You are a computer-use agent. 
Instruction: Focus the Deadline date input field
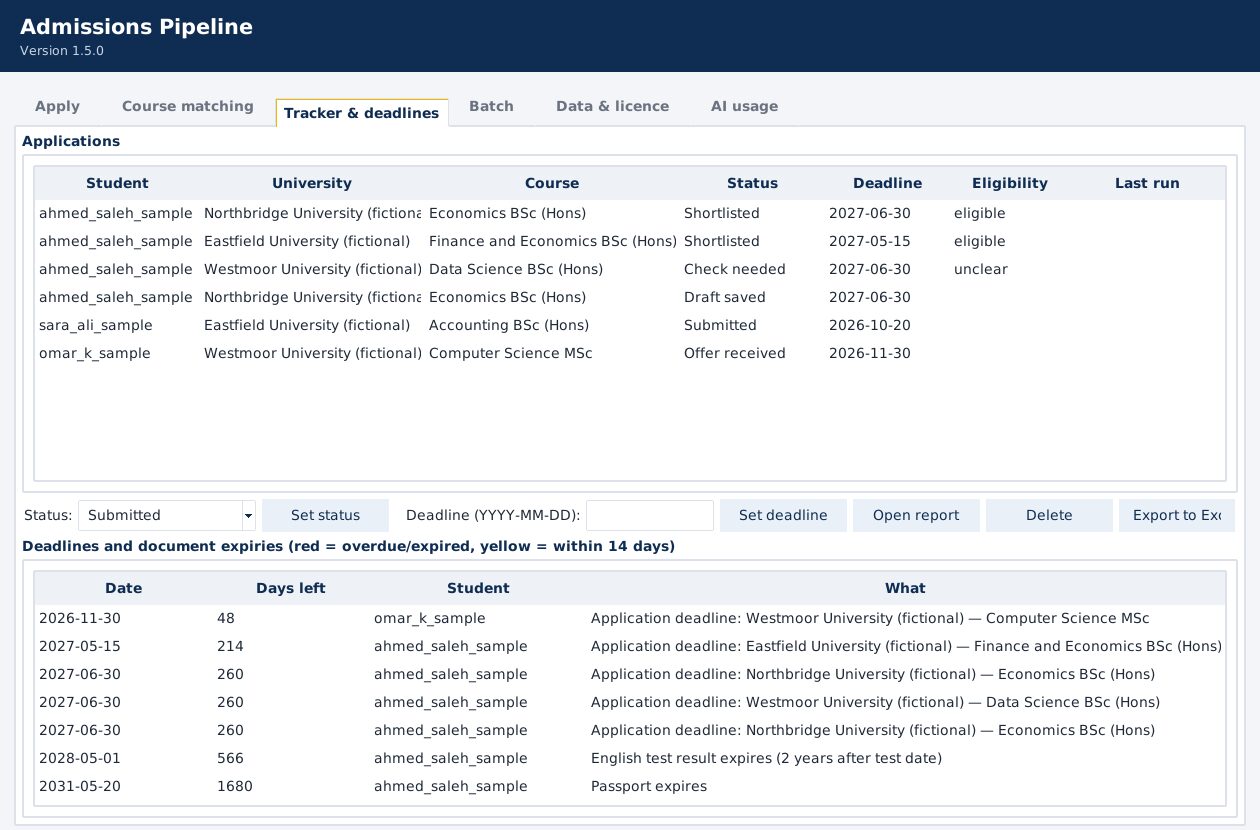point(649,516)
